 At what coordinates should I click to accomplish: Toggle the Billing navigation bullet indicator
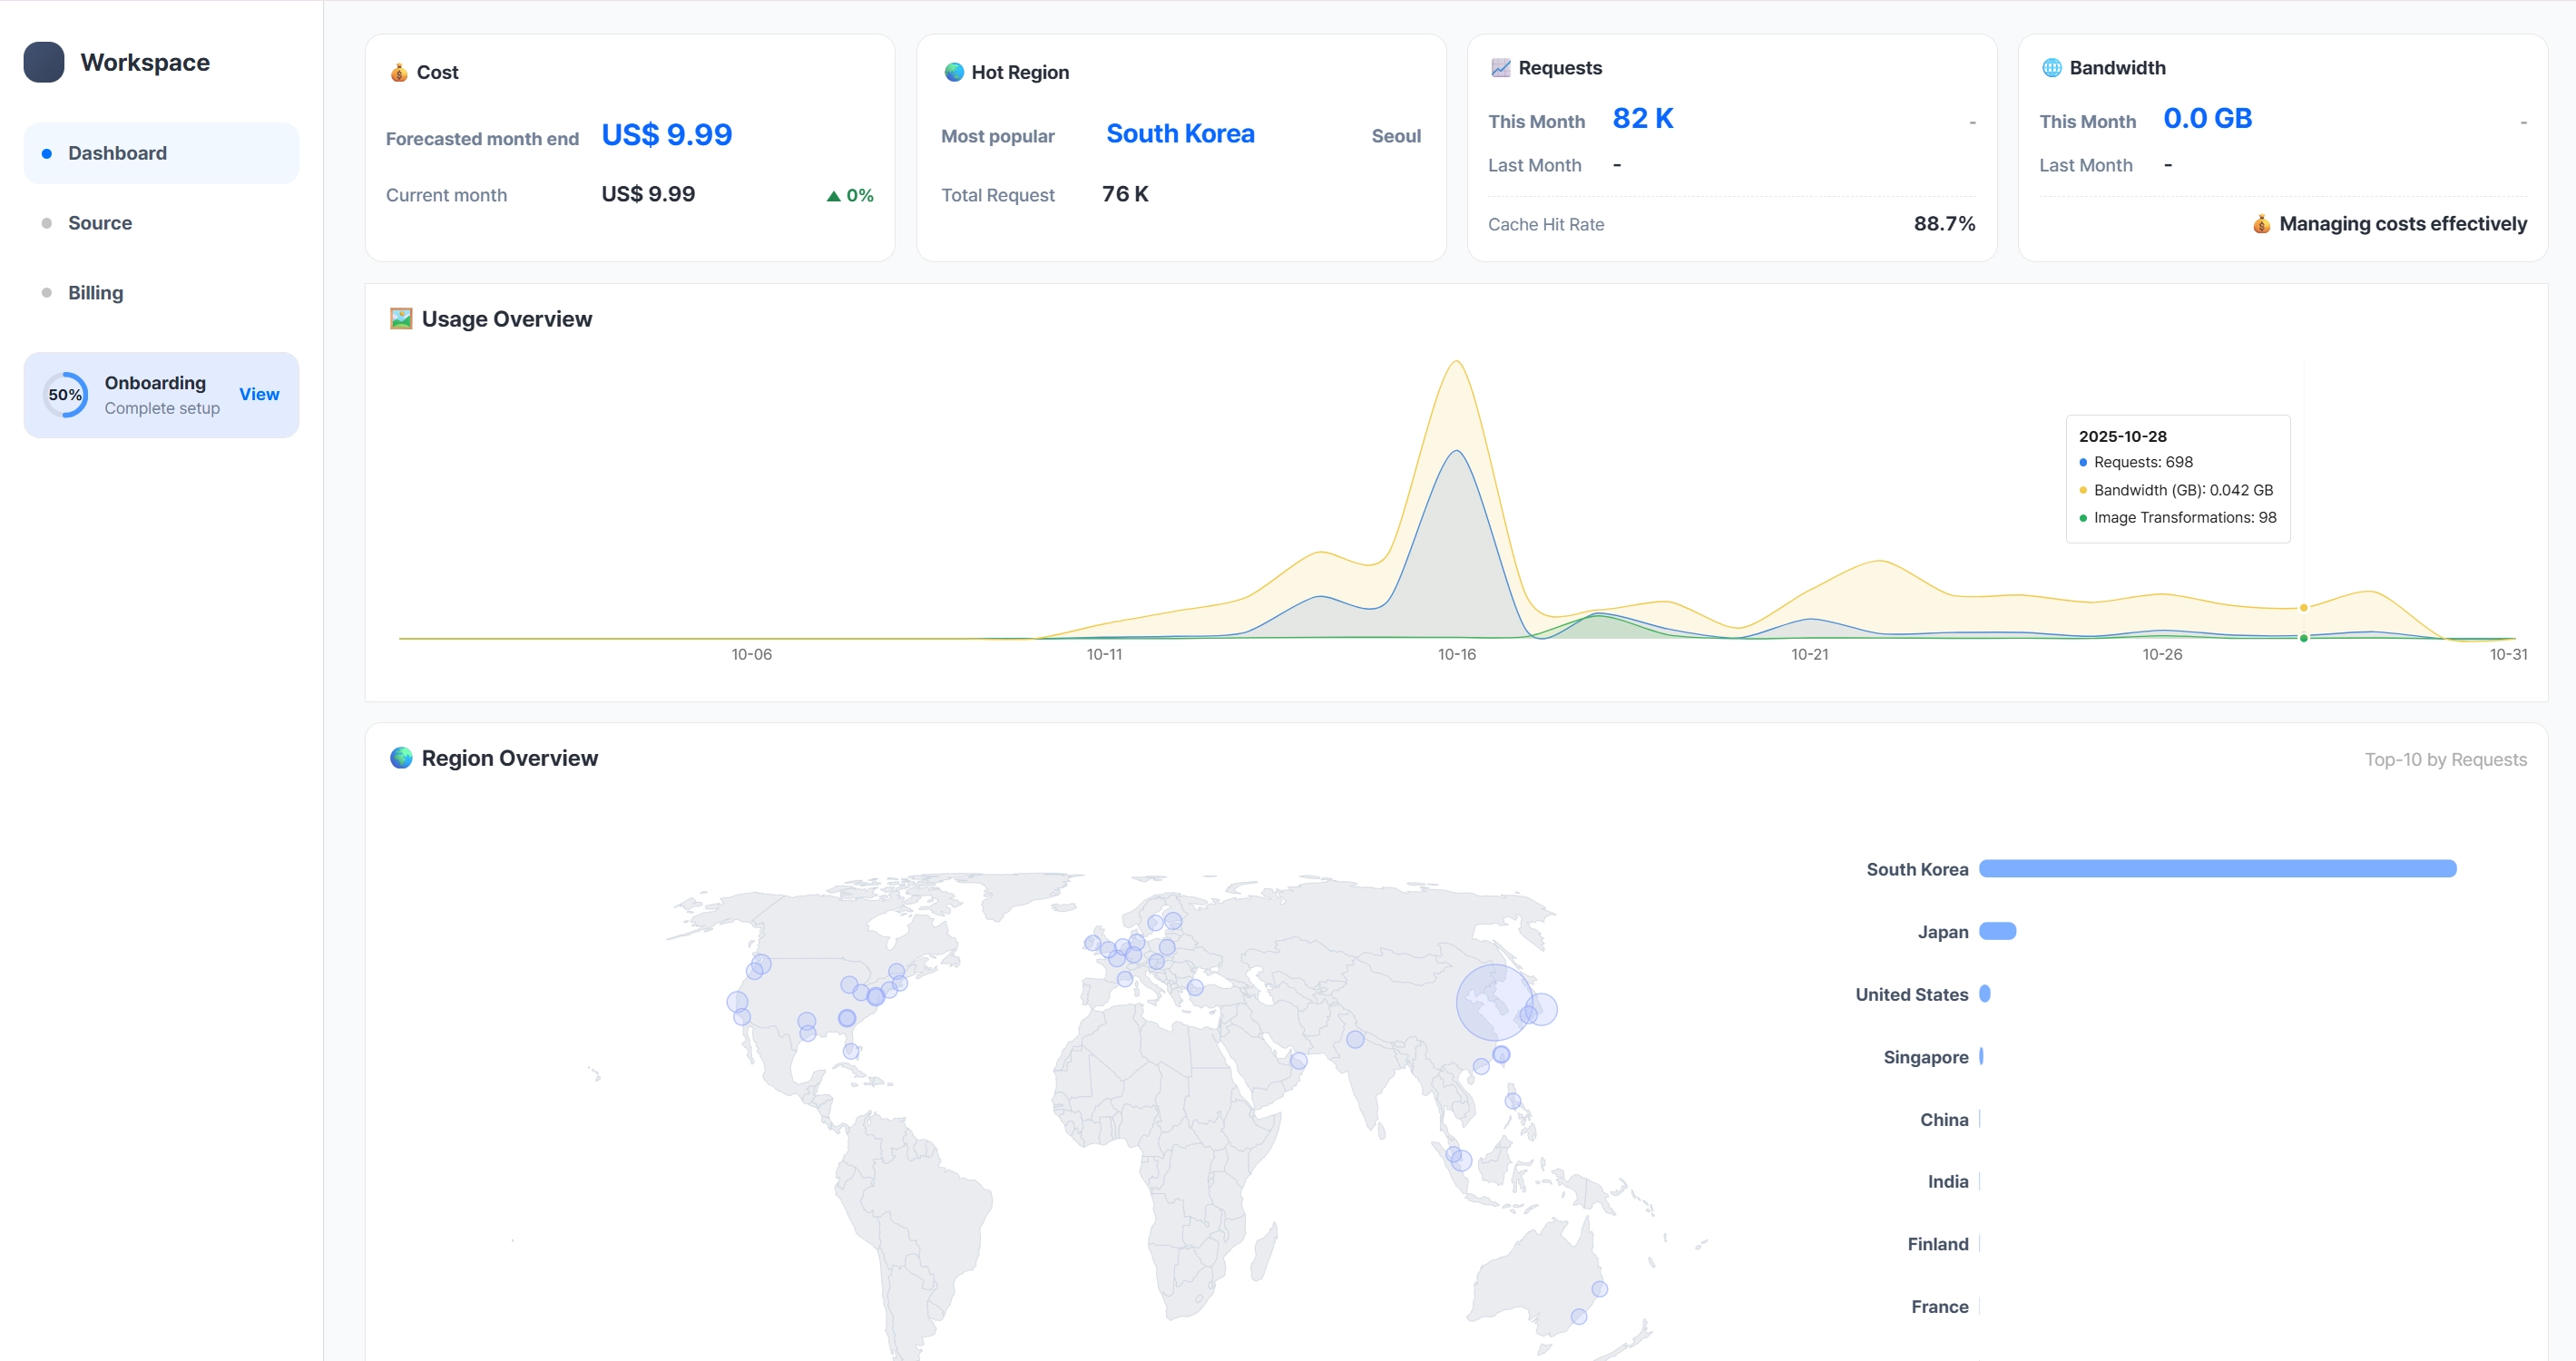[x=46, y=292]
